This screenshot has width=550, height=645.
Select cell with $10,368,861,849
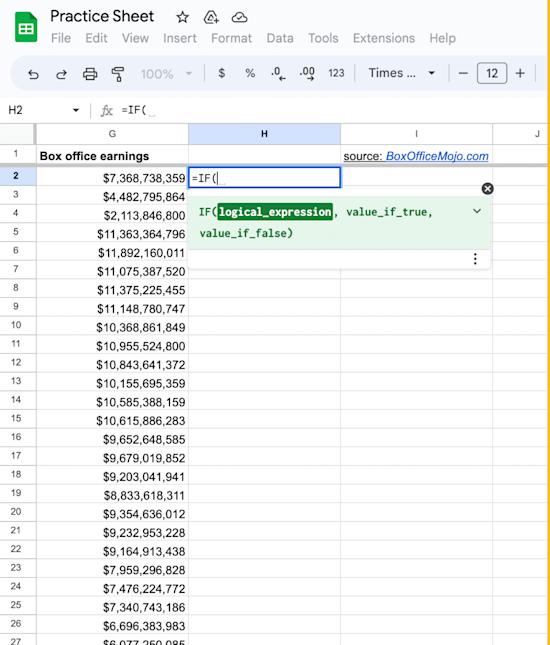pyautogui.click(x=112, y=327)
